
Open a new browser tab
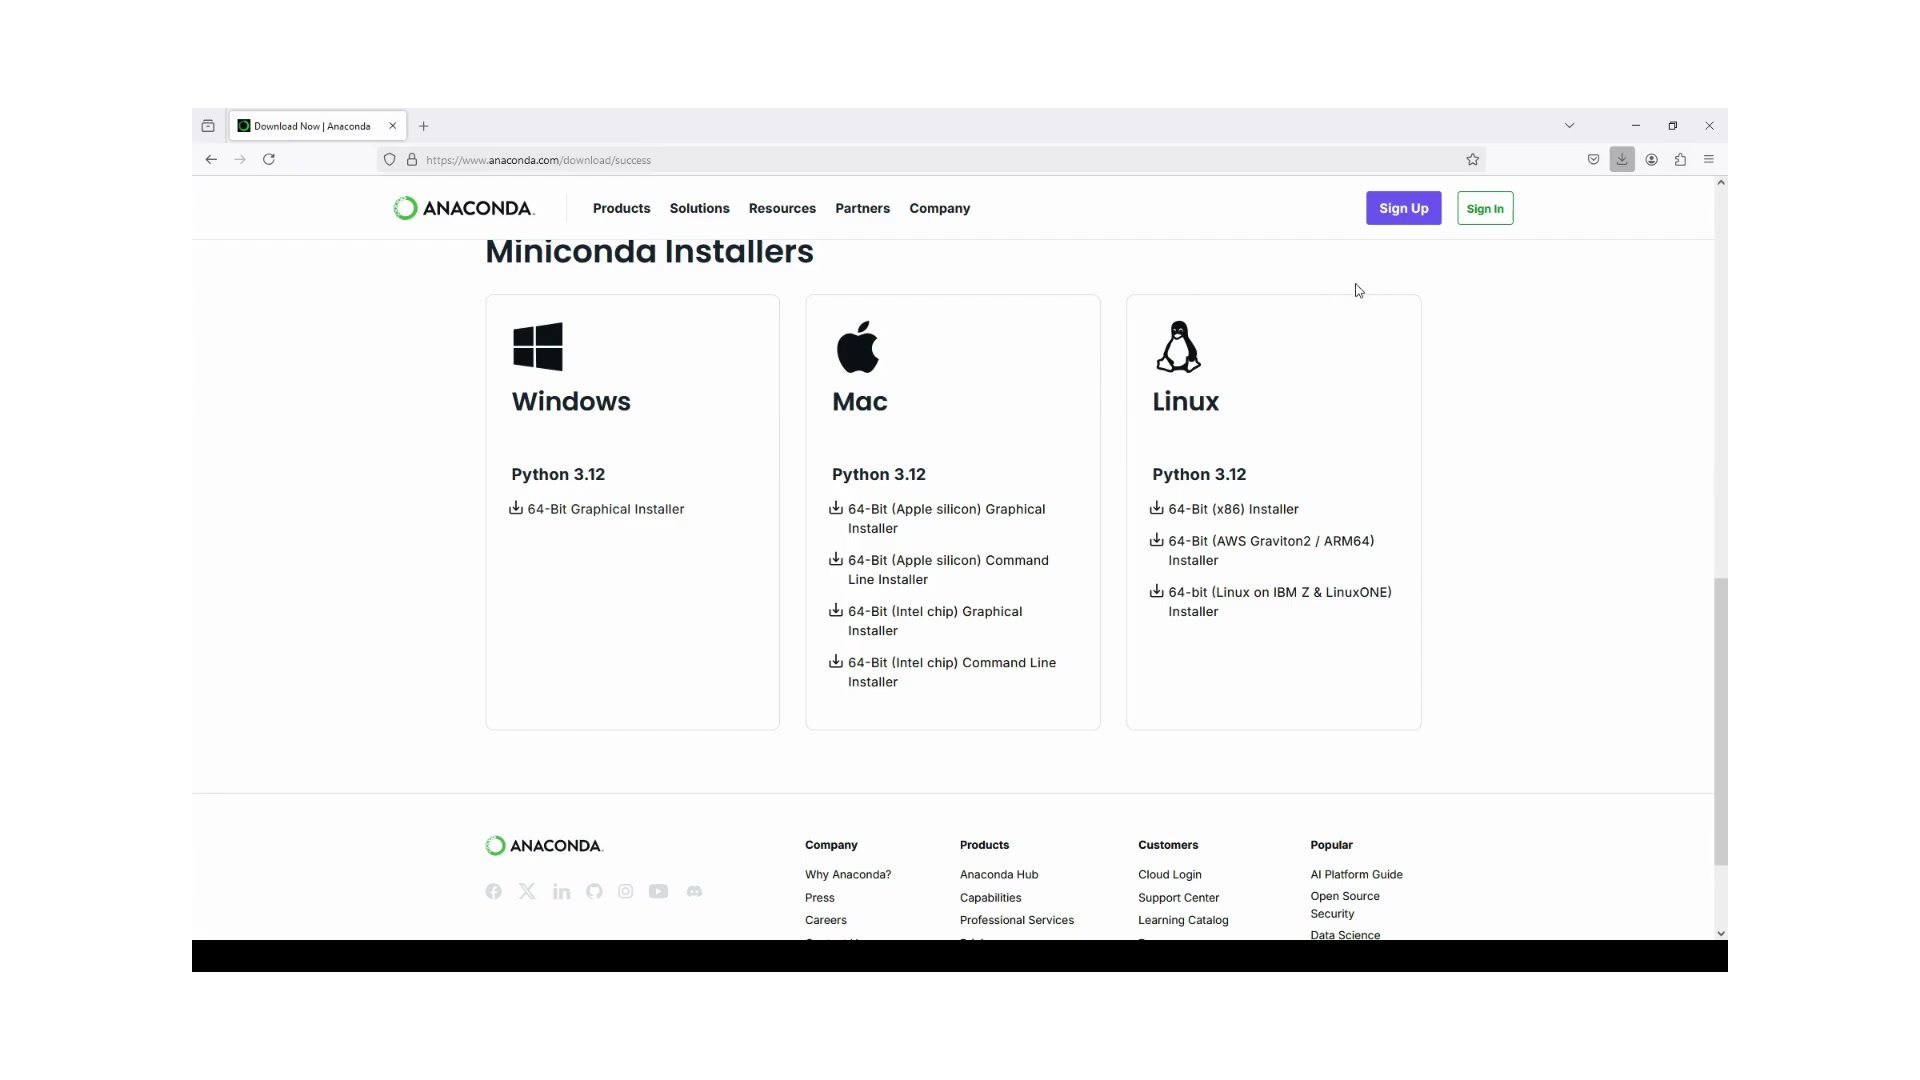pyautogui.click(x=424, y=126)
